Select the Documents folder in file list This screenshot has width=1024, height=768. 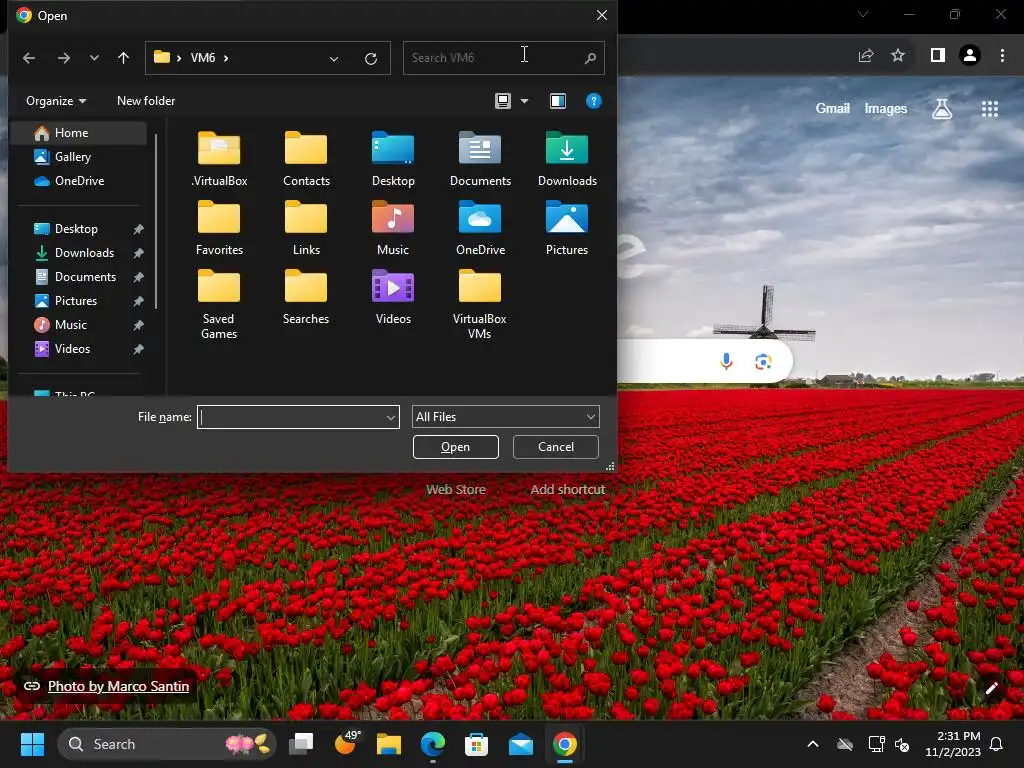480,159
